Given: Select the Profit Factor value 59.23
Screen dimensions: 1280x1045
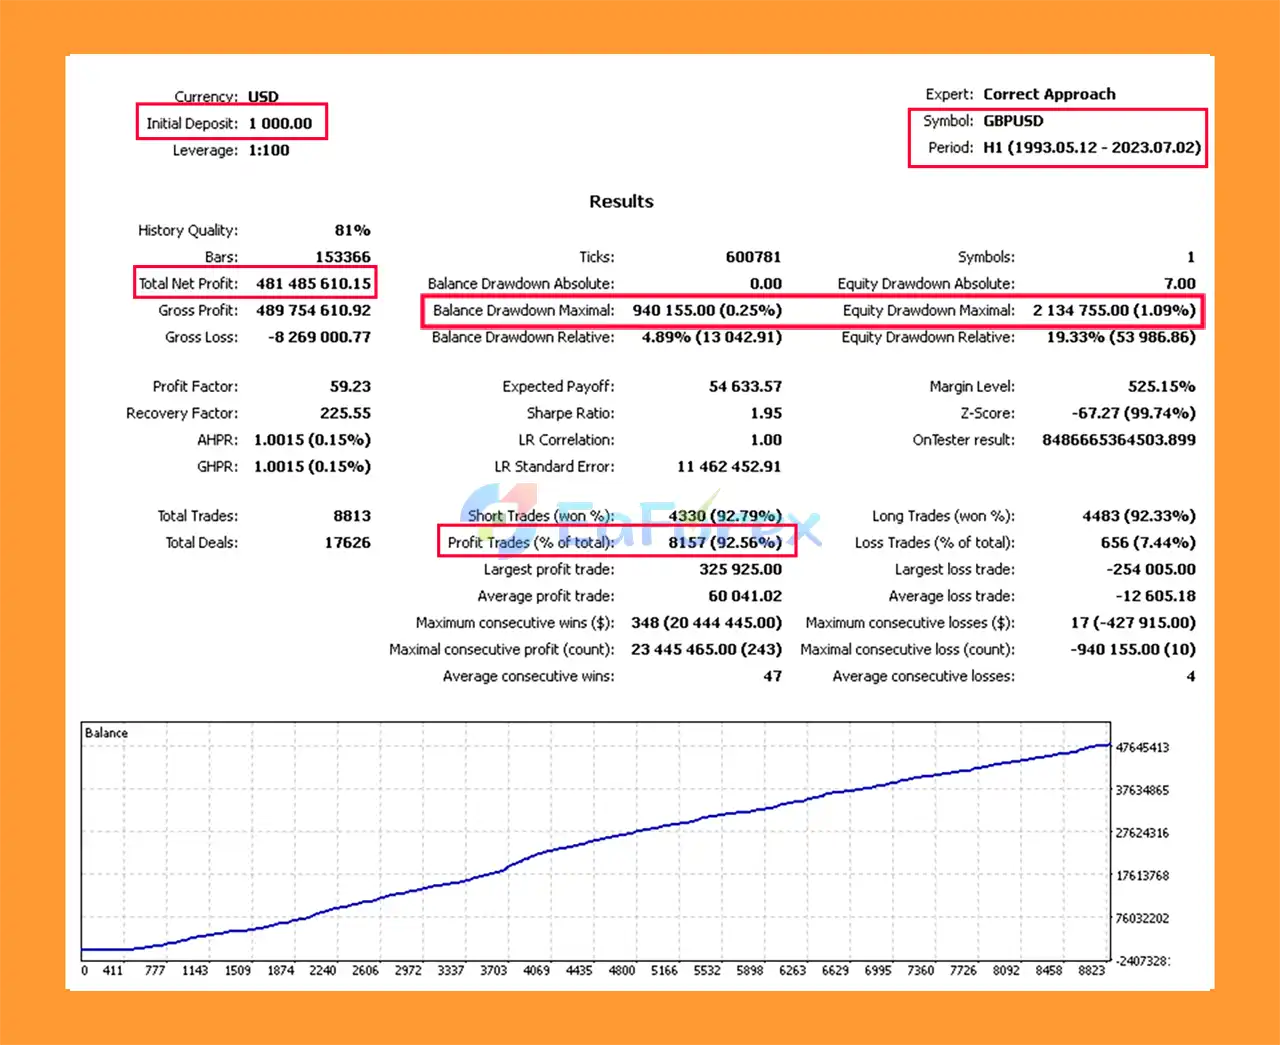Looking at the screenshot, I should pos(350,387).
